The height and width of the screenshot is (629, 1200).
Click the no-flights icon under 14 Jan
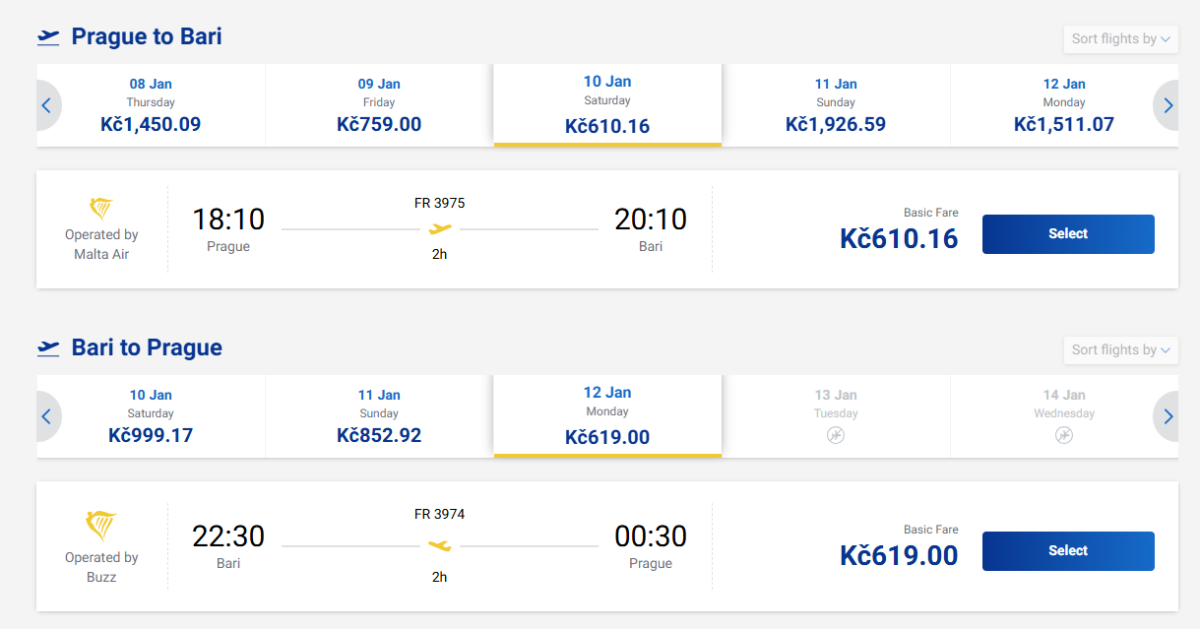[1064, 435]
